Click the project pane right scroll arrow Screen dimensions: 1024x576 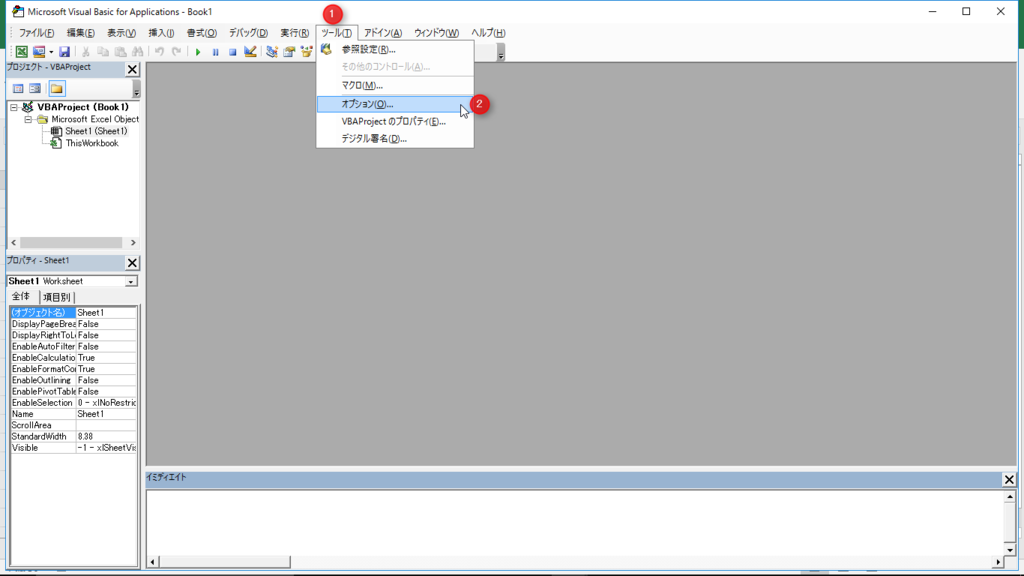[x=133, y=243]
